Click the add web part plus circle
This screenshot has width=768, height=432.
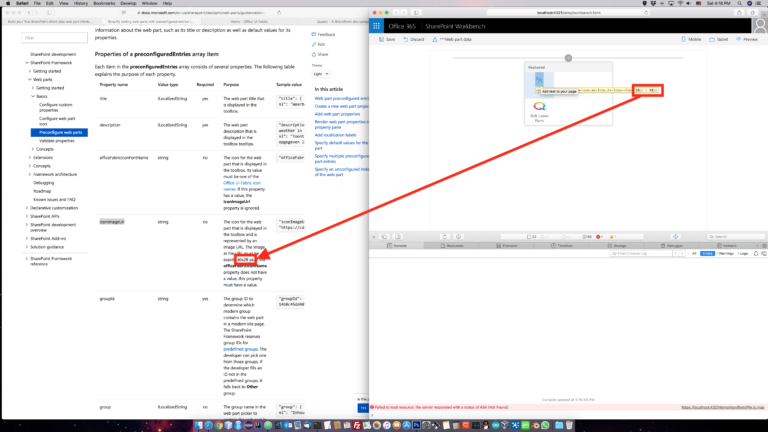pos(568,58)
